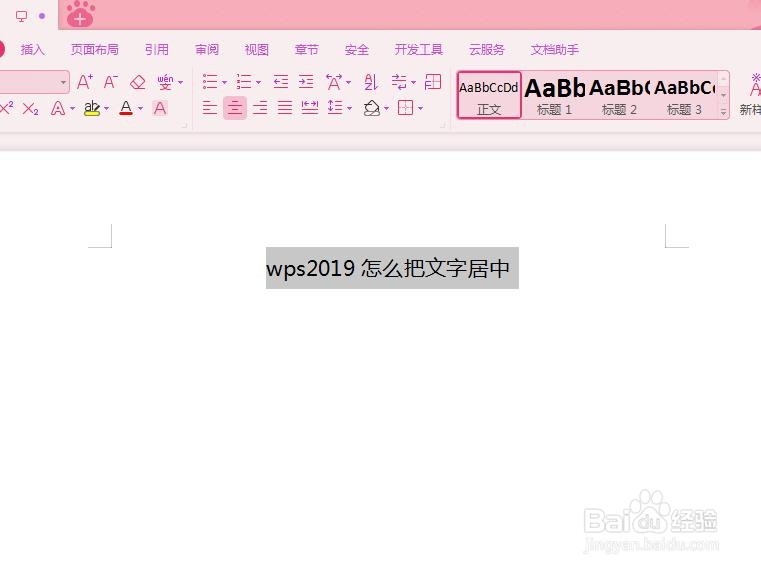Decrease paragraph indent

(x=281, y=82)
